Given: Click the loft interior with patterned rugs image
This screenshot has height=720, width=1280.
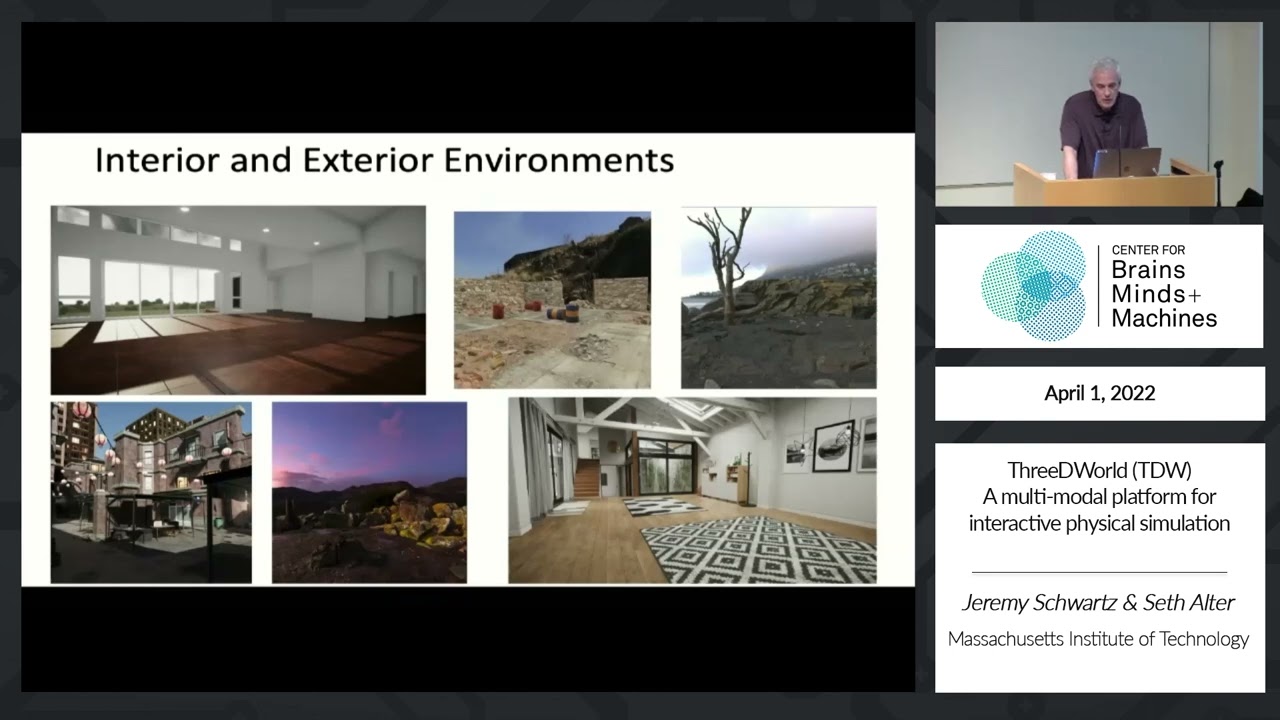Looking at the screenshot, I should coord(692,491).
